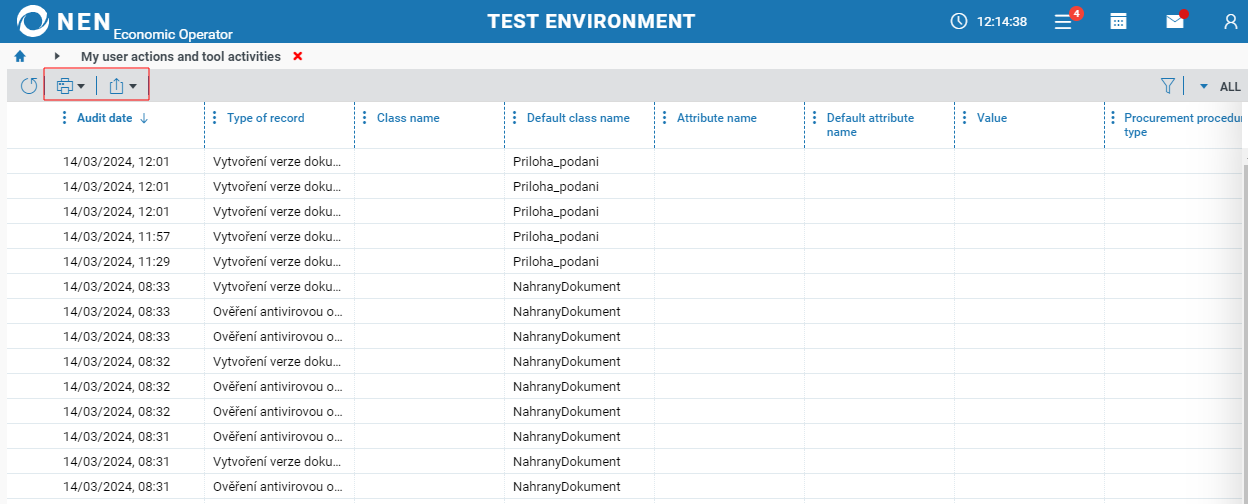This screenshot has width=1248, height=504.
Task: Expand the ALL filter dropdown arrow
Action: coord(1204,87)
